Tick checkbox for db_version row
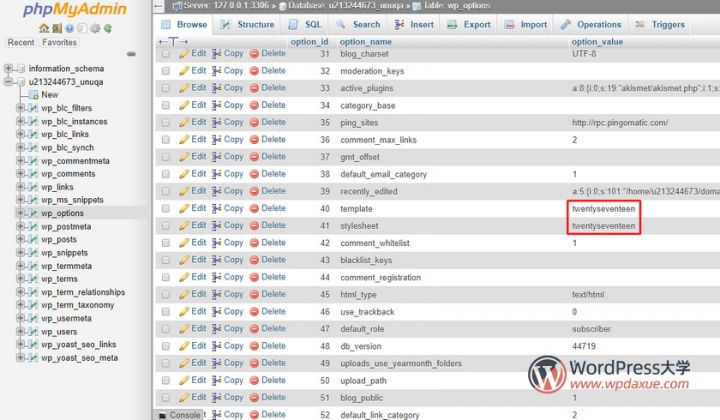 166,346
